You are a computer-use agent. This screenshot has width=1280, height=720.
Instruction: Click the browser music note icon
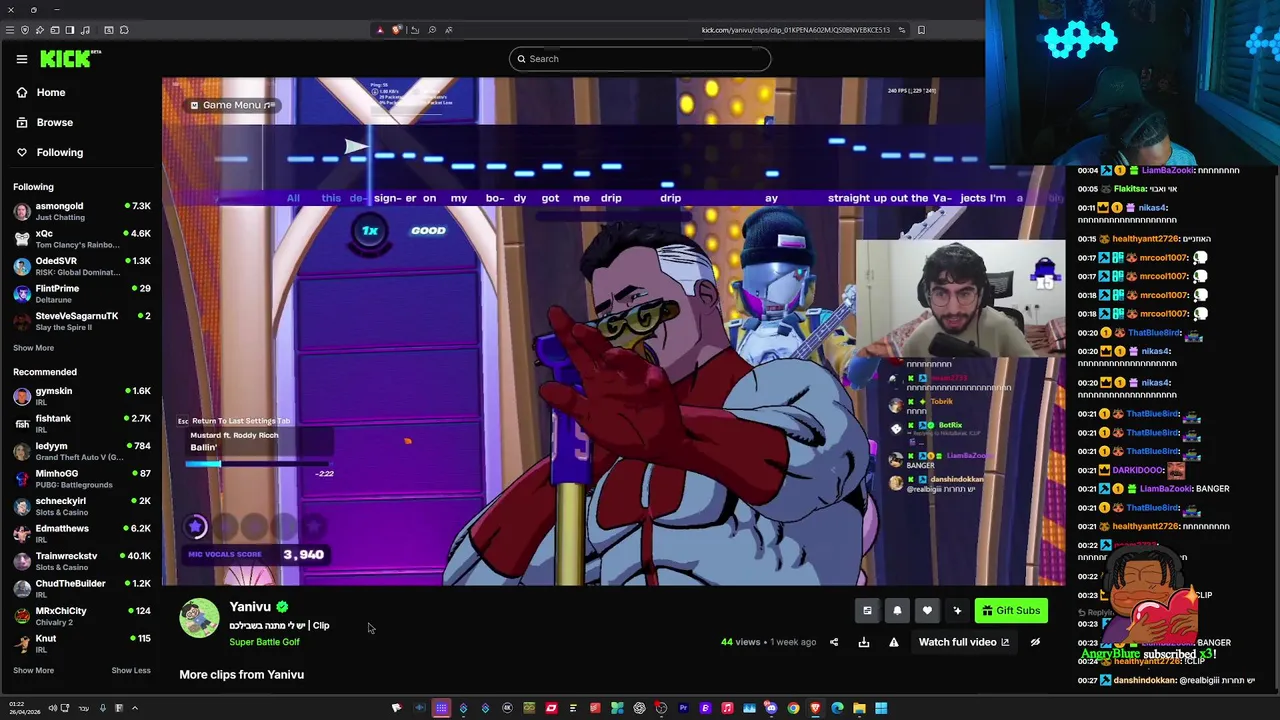coord(85,30)
